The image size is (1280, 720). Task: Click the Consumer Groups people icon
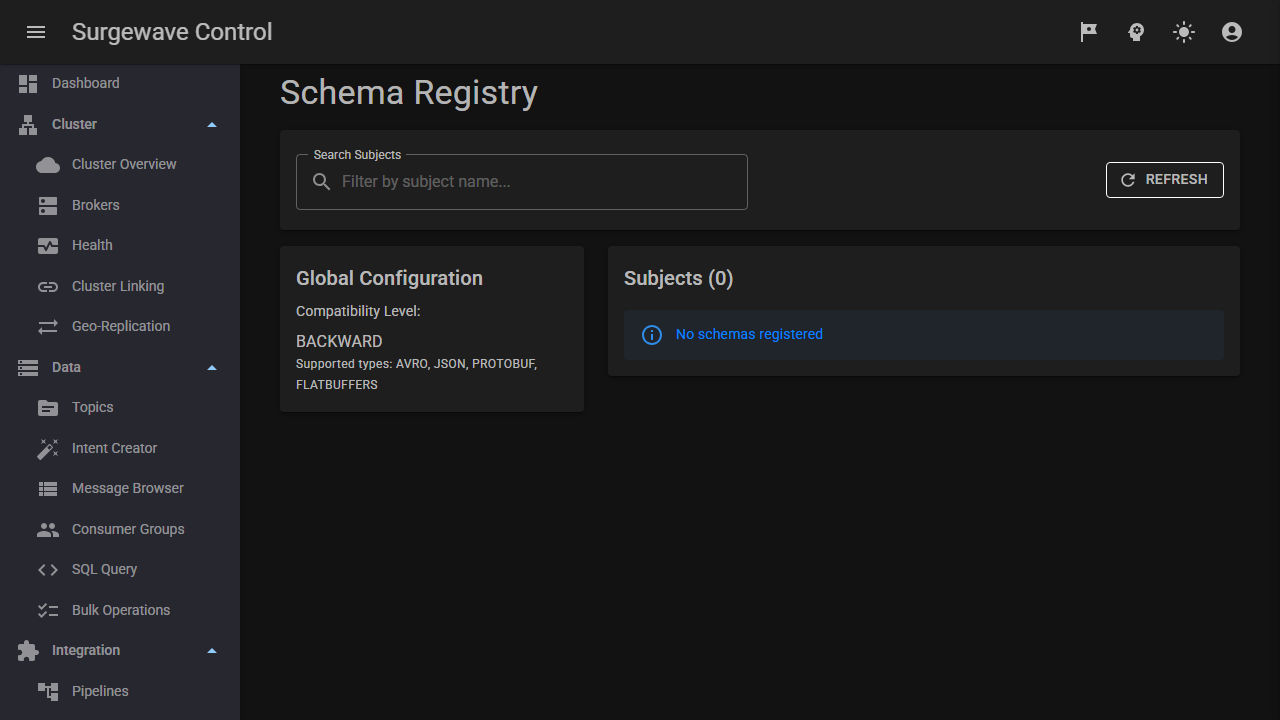point(48,530)
